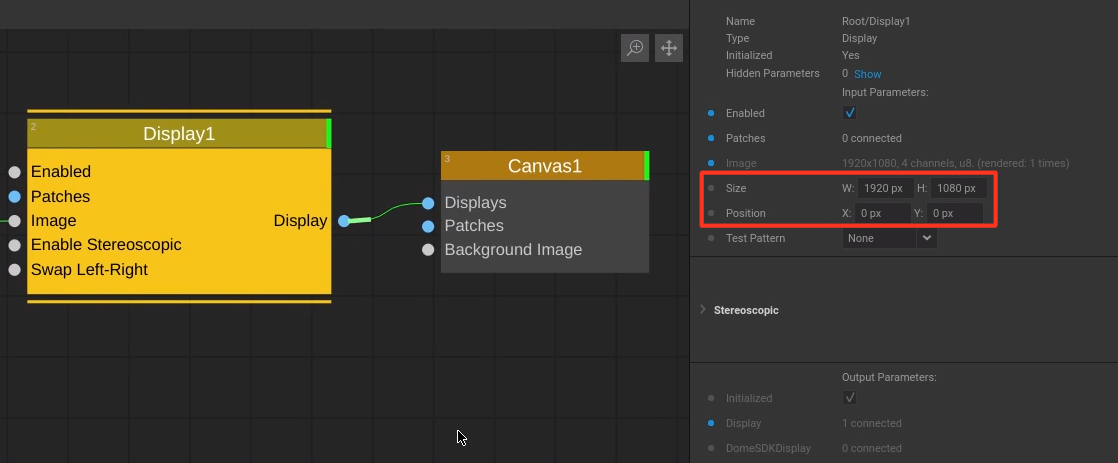
Task: Click the '1920x1080, 4 channels' image info
Action: 955,163
